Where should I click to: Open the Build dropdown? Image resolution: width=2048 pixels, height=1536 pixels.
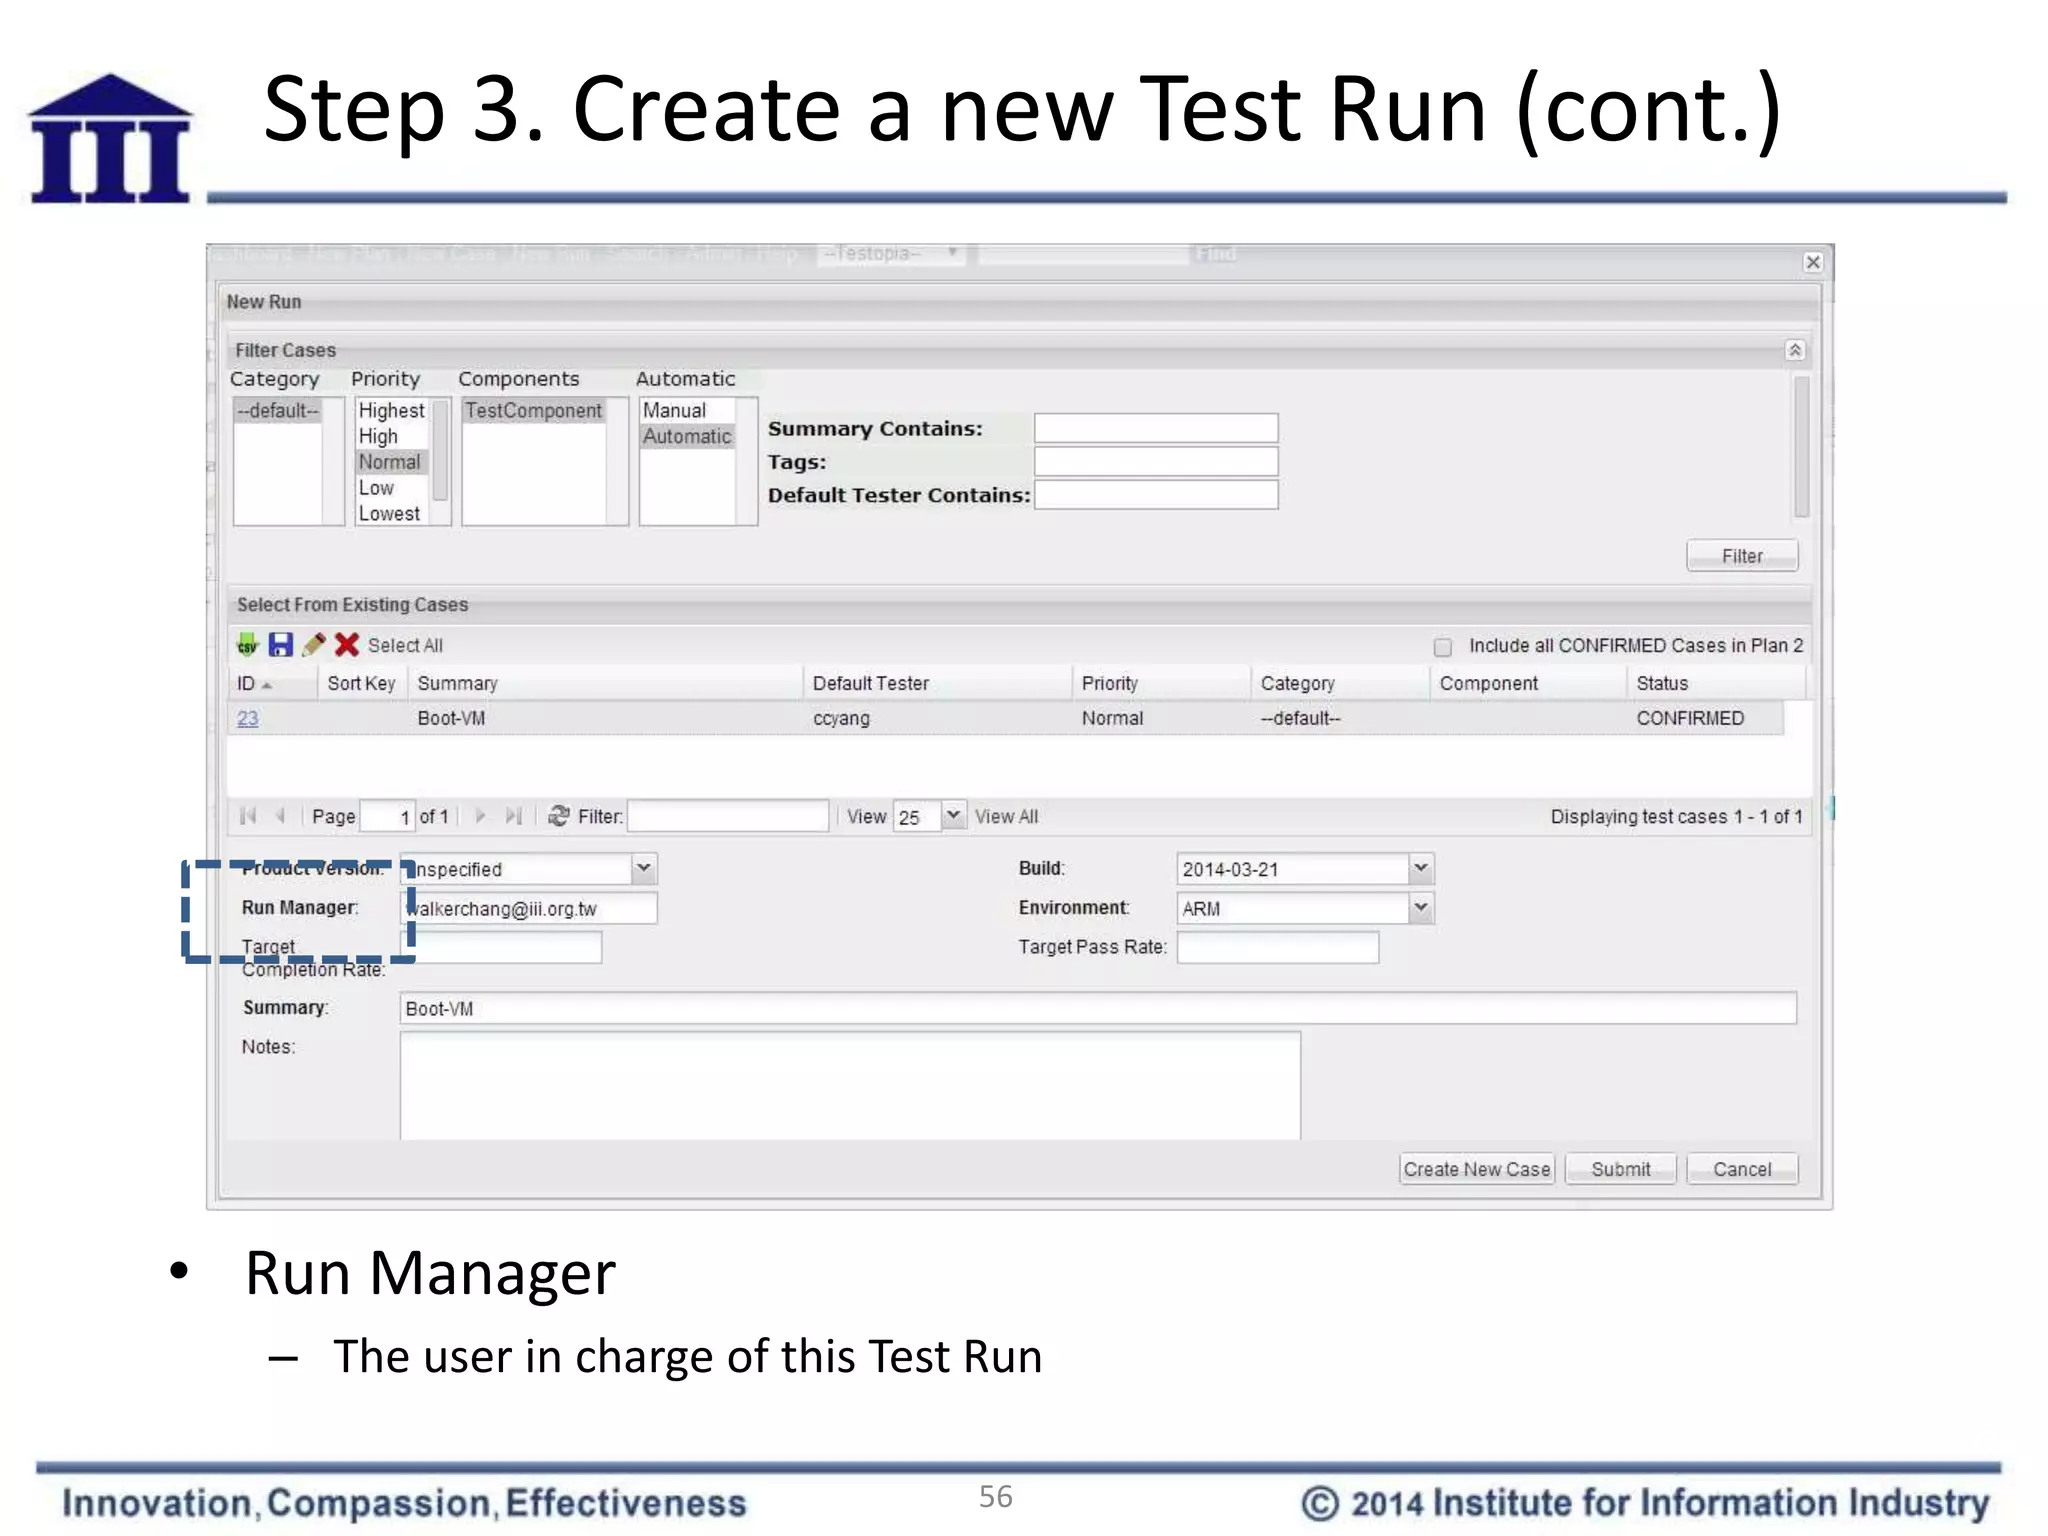click(1421, 868)
